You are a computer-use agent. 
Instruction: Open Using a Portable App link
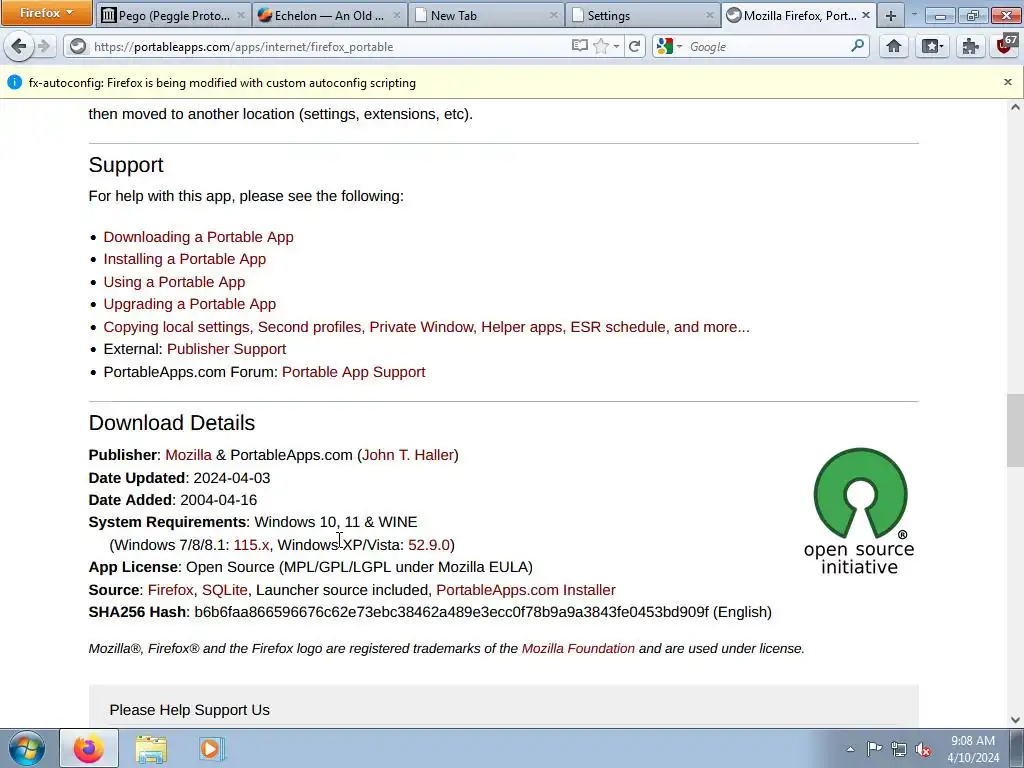click(174, 282)
